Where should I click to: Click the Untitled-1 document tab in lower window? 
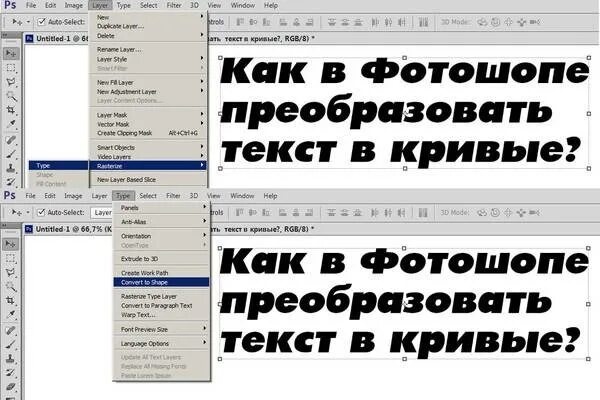point(68,229)
